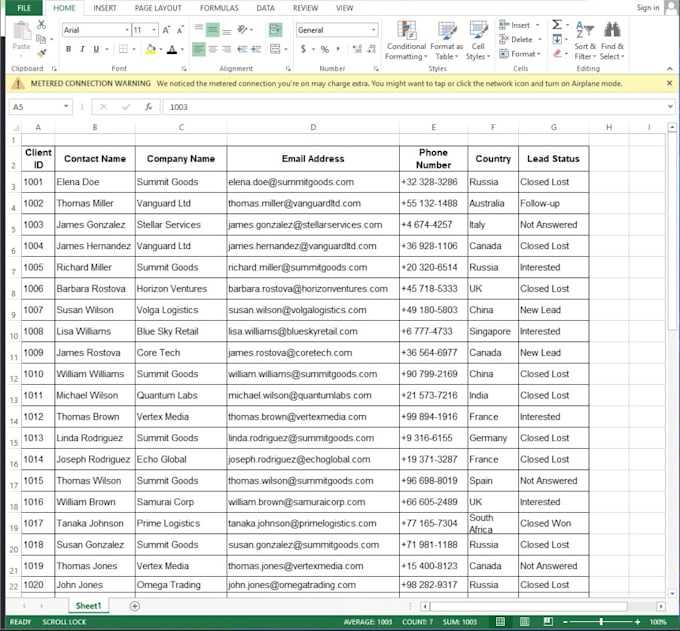The width and height of the screenshot is (680, 631).
Task: Toggle Middle Align
Action: (x=212, y=29)
